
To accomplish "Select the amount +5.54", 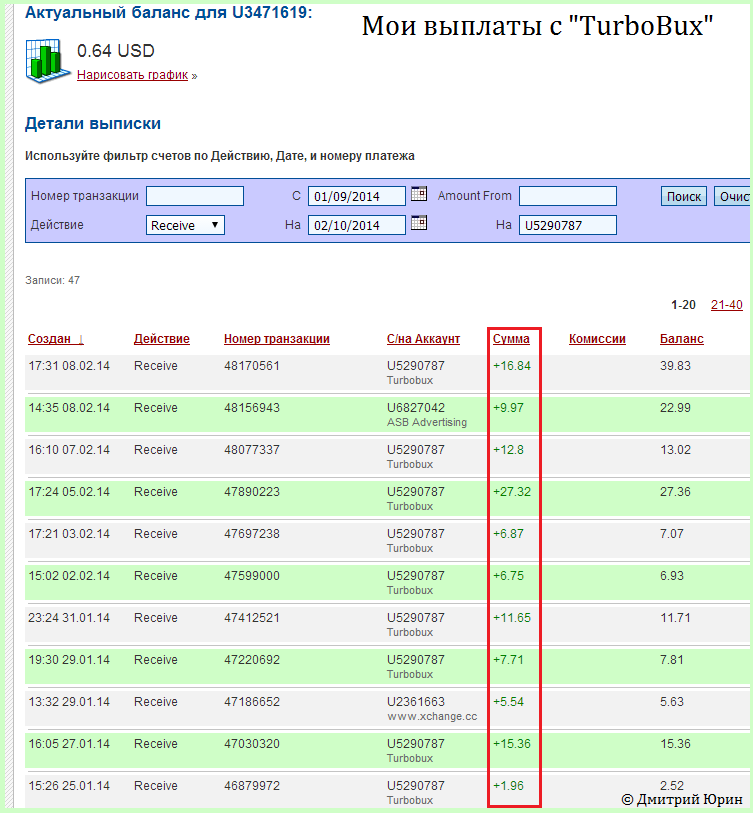I will click(508, 702).
